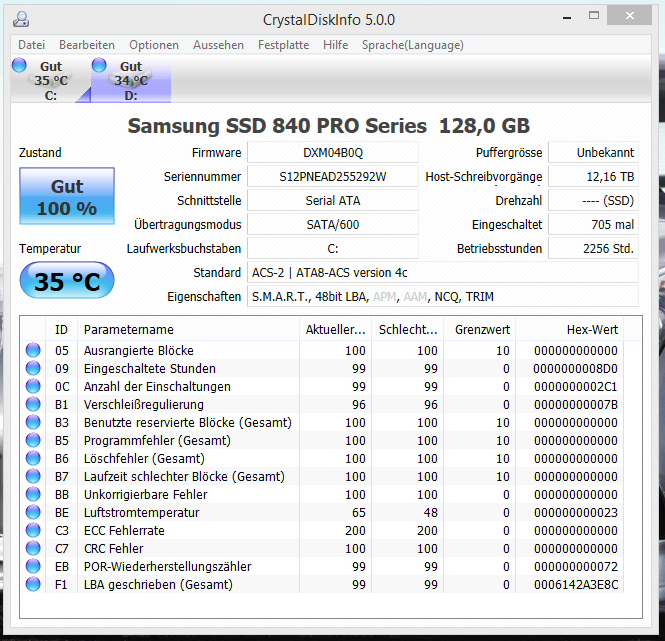Open the Hilfe menu
This screenshot has width=665, height=641.
[x=335, y=45]
